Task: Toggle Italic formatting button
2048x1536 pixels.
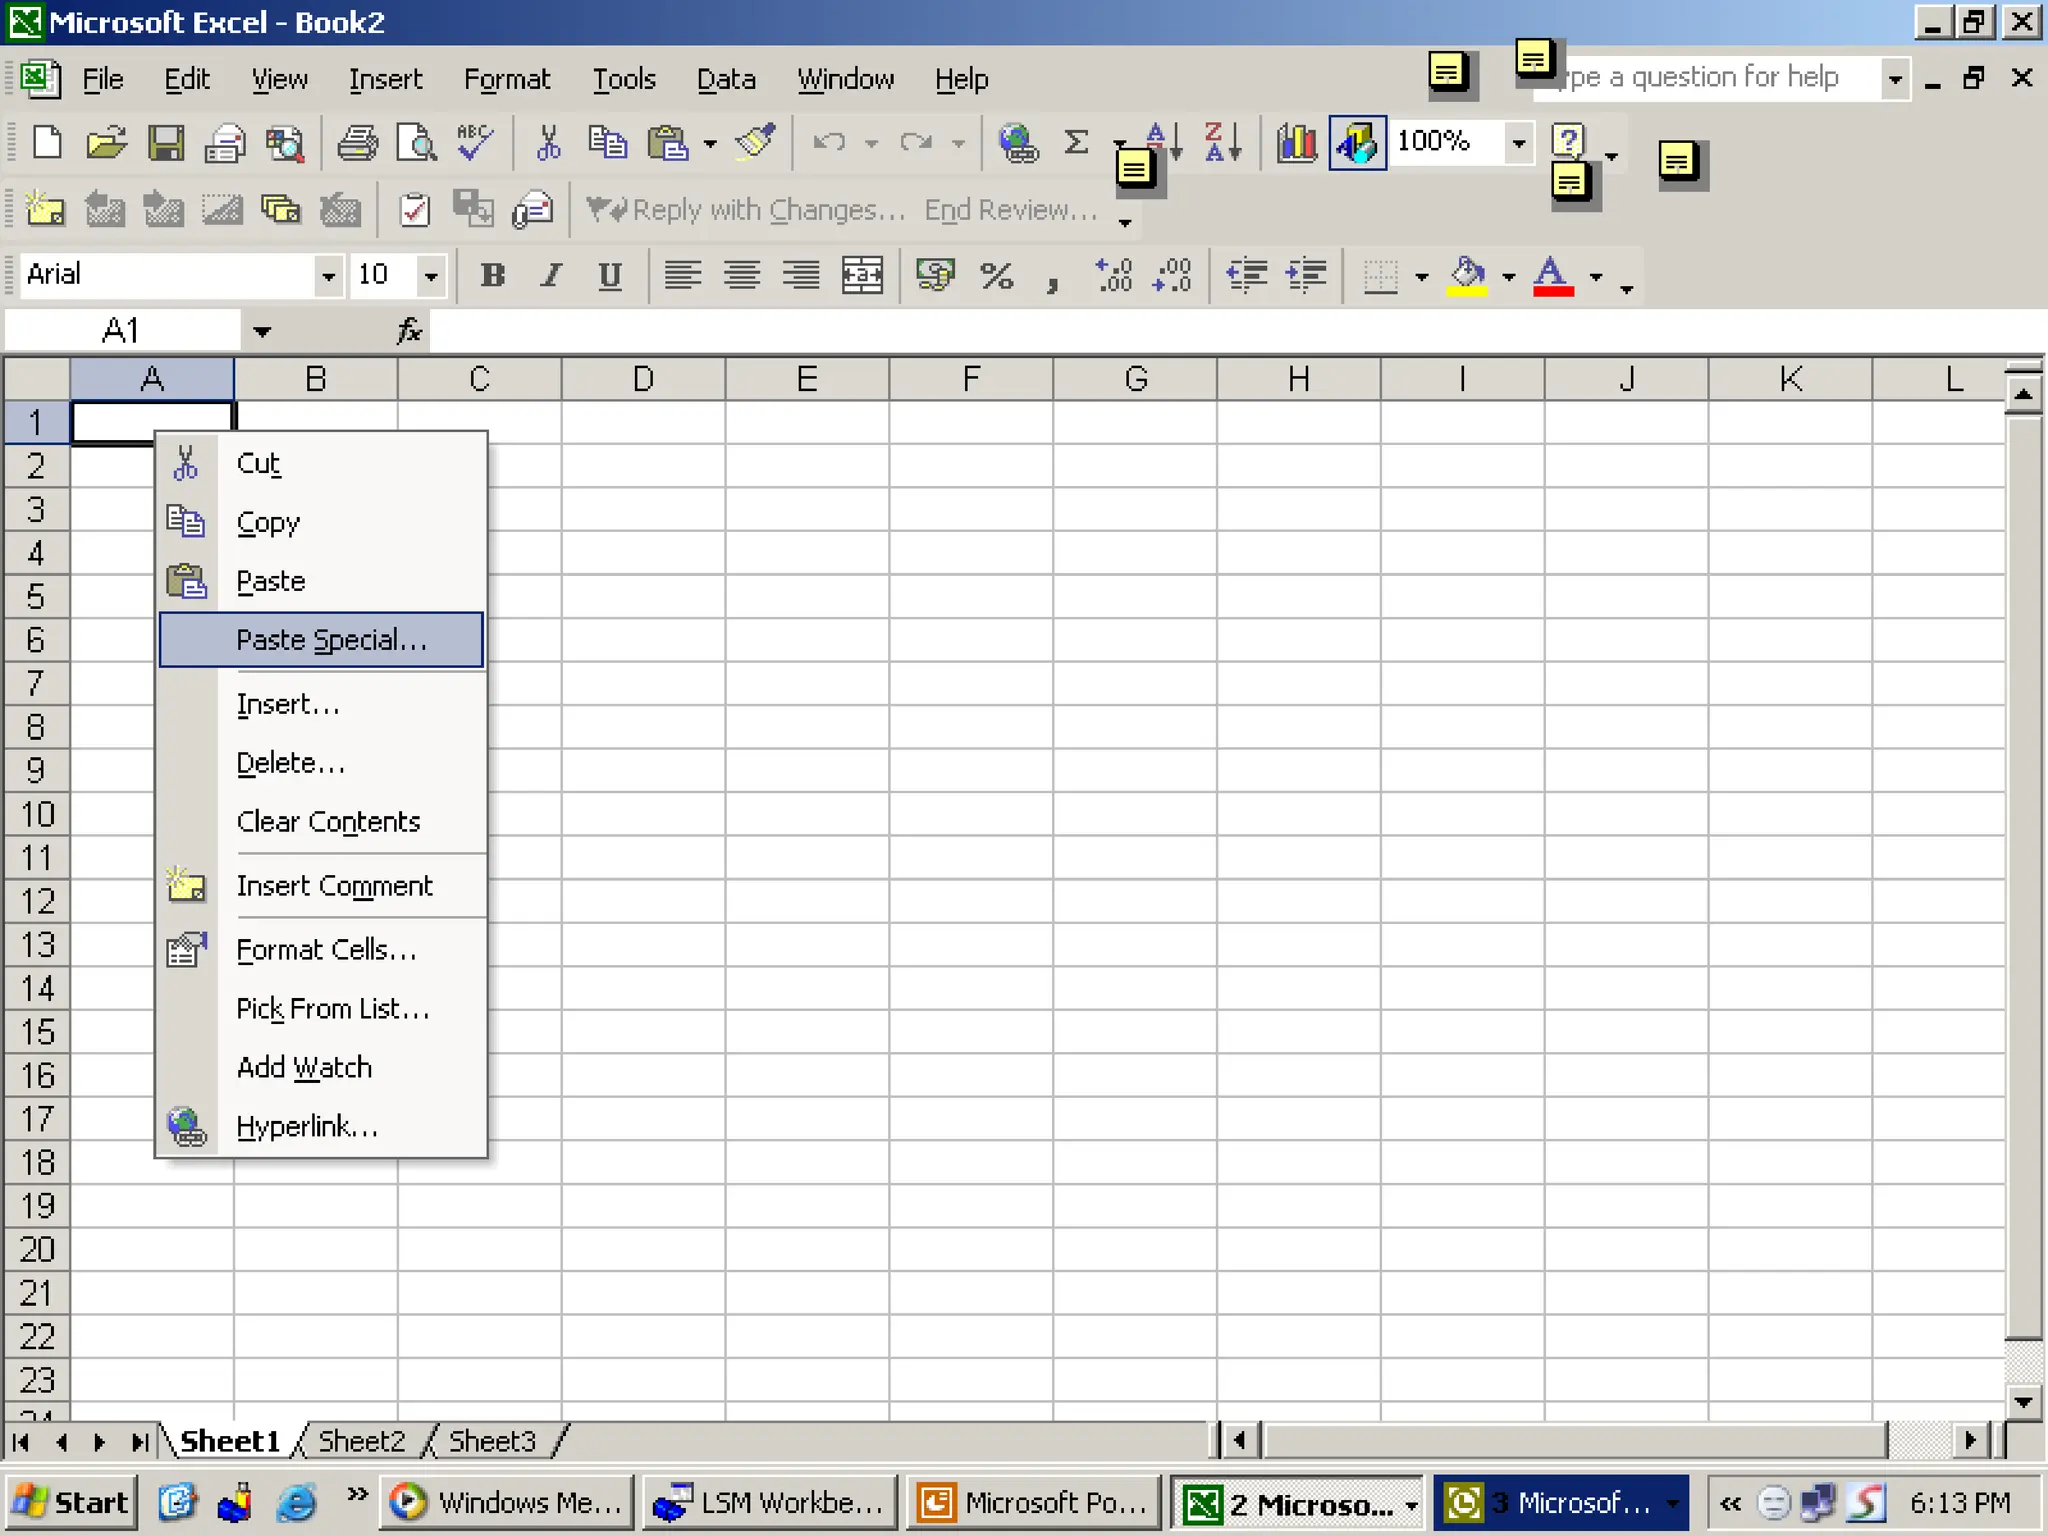Action: pyautogui.click(x=551, y=275)
